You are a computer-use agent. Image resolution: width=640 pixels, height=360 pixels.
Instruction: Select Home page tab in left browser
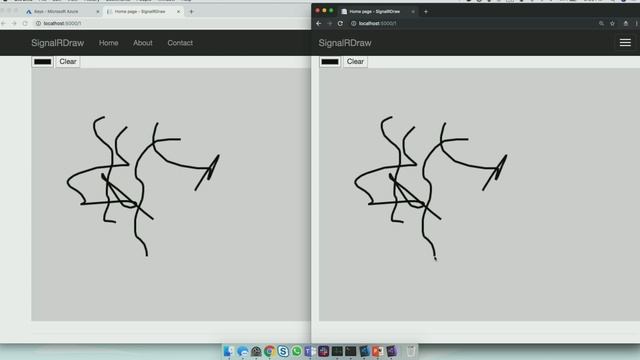pos(143,12)
